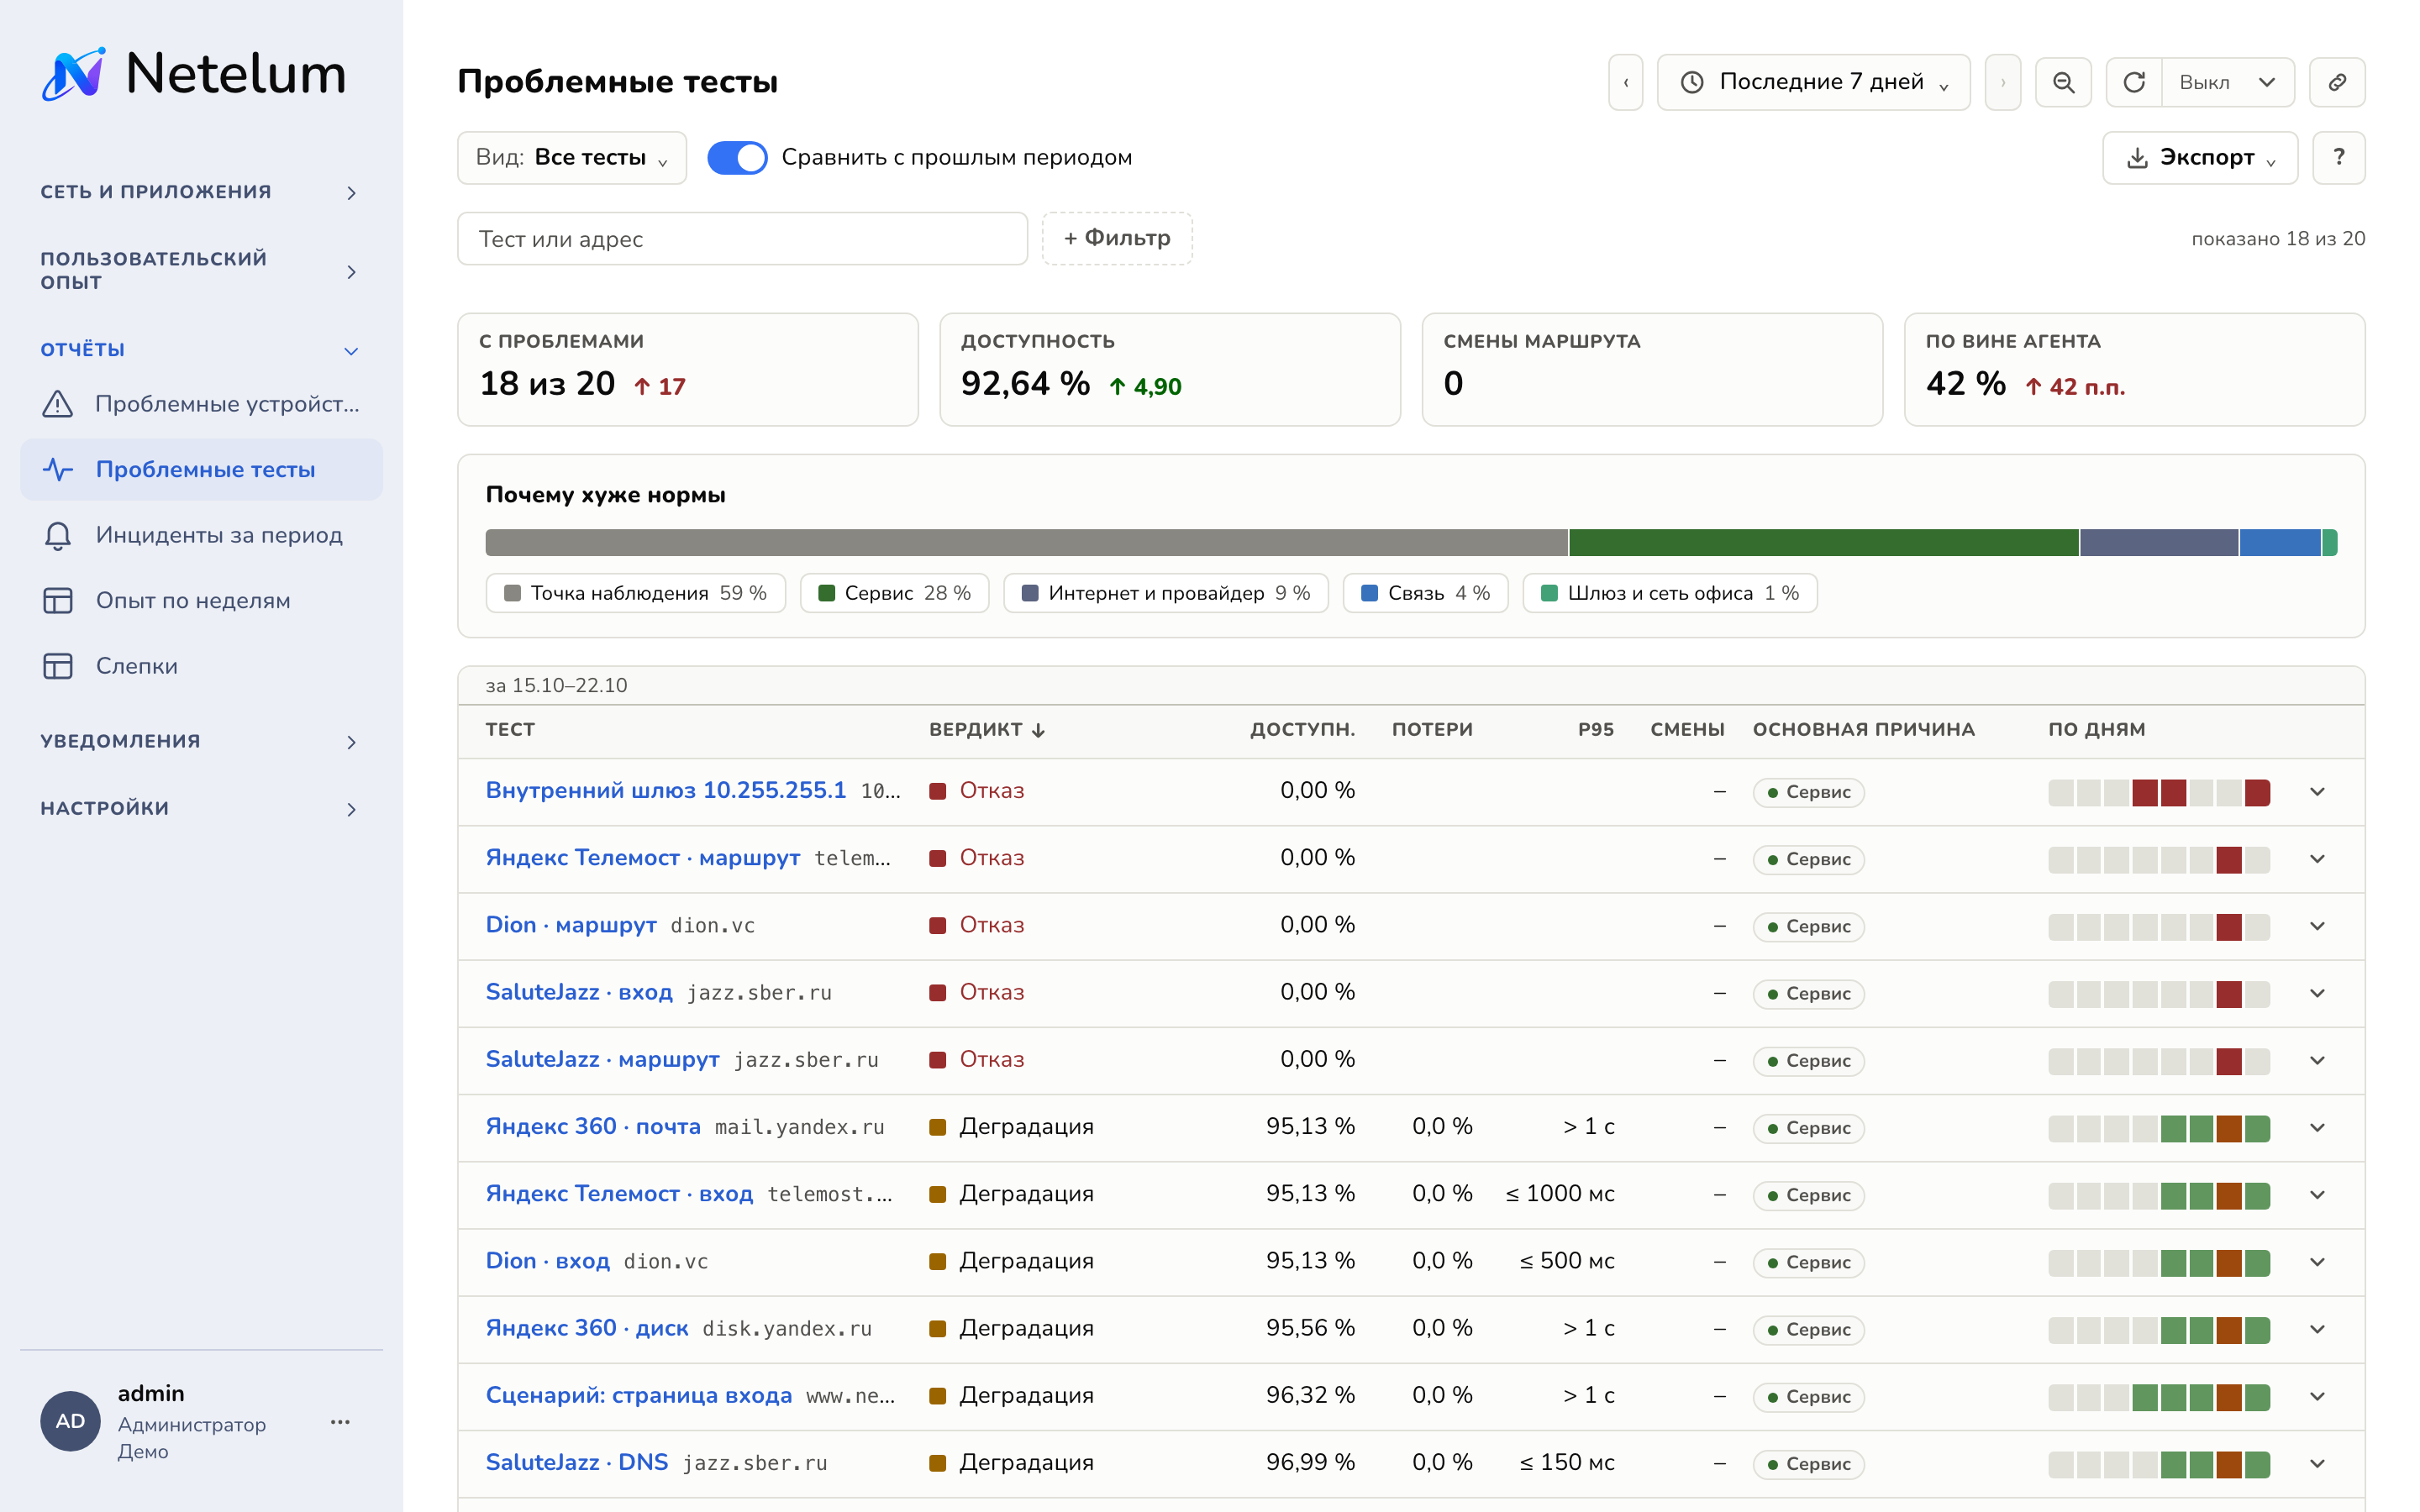Click the Netelum logo
Viewport: 2420px width, 1512px height.
(x=194, y=74)
